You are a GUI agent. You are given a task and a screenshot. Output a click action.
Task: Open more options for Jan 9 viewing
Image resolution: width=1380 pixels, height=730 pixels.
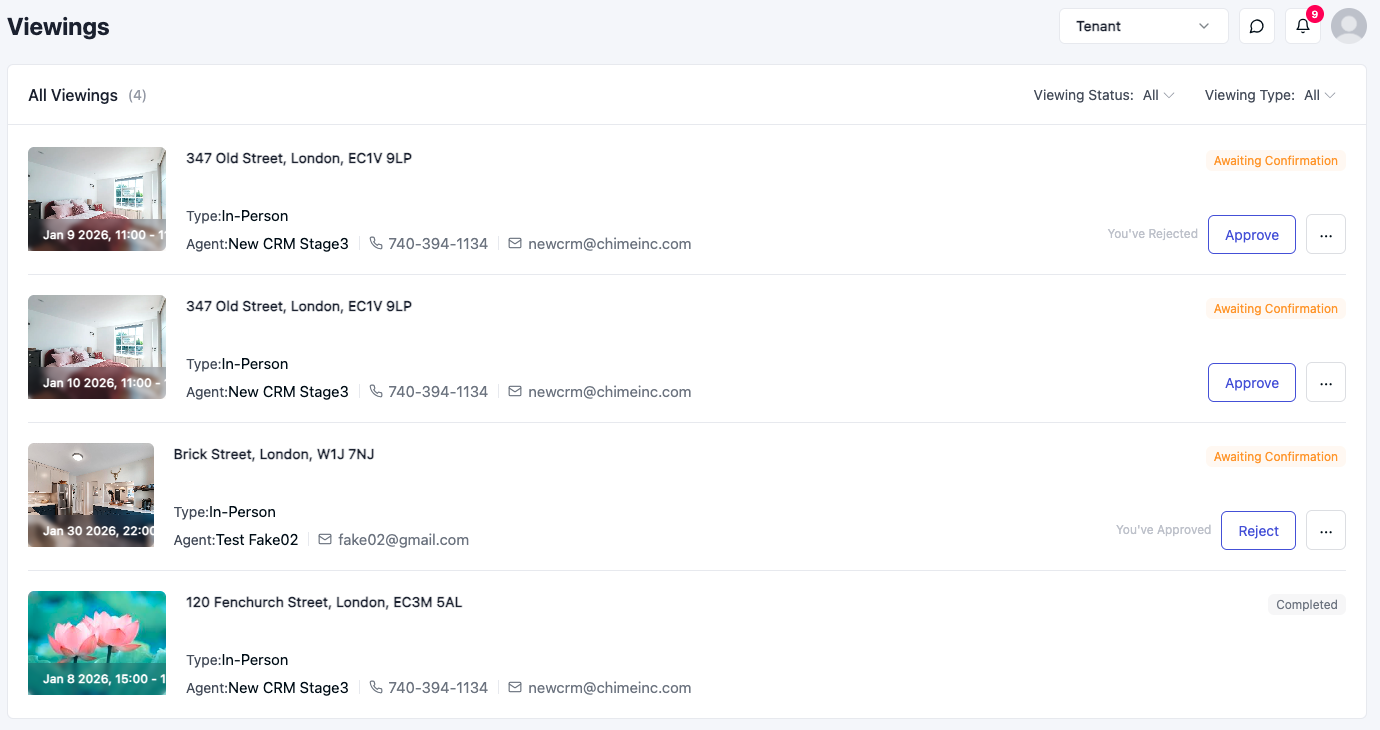point(1326,235)
